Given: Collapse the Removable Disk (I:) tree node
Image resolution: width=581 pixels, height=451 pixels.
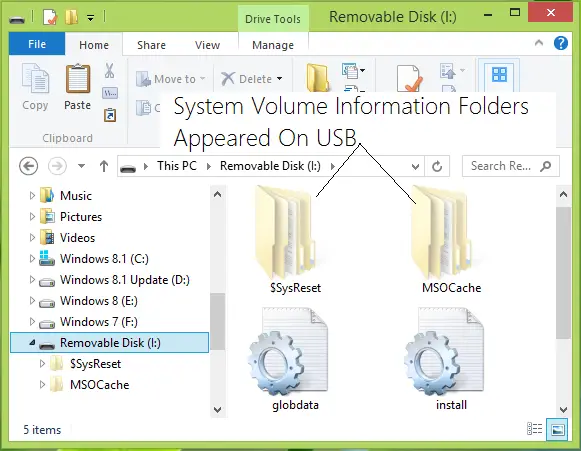Looking at the screenshot, I should [x=33, y=343].
